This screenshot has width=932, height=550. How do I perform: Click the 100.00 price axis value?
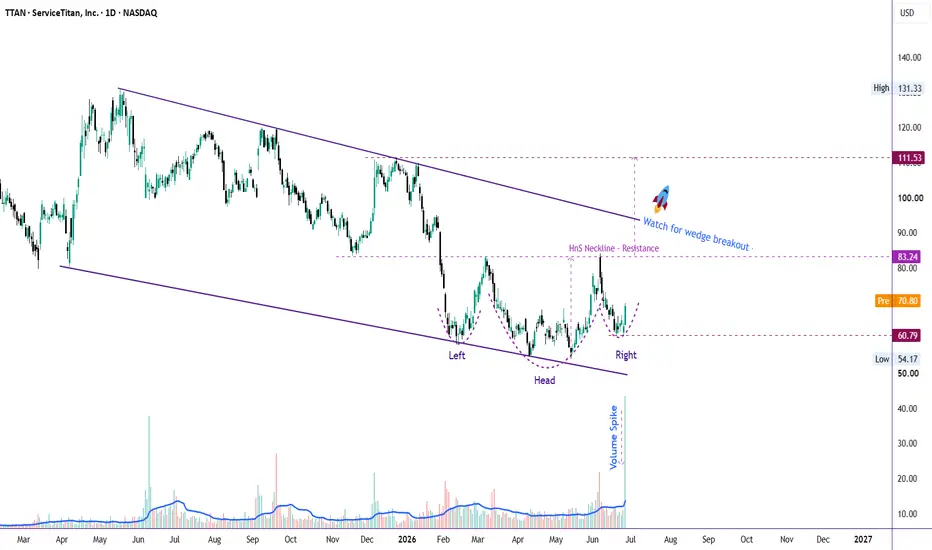pos(909,198)
